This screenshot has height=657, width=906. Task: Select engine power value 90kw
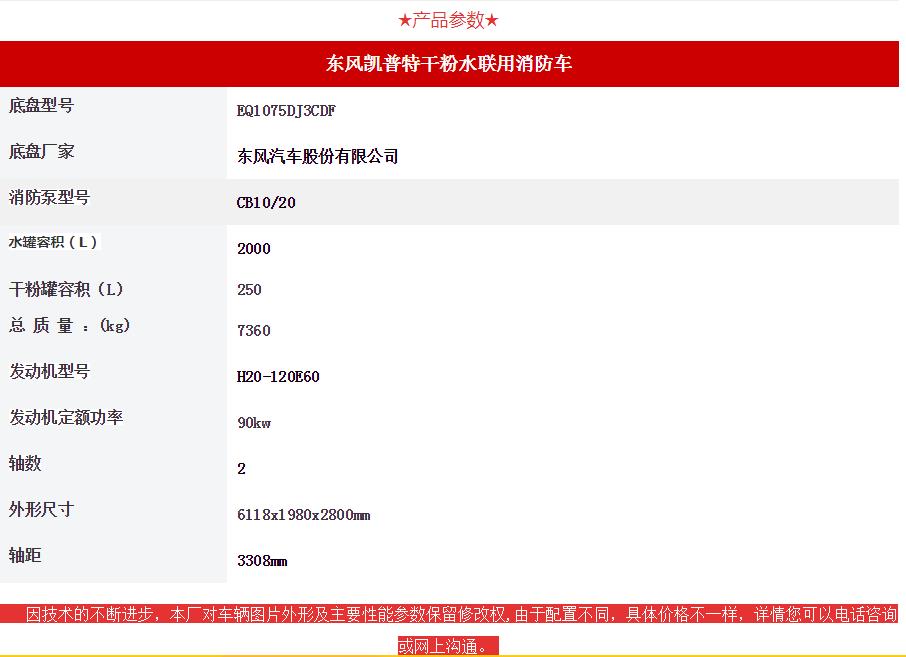[254, 423]
